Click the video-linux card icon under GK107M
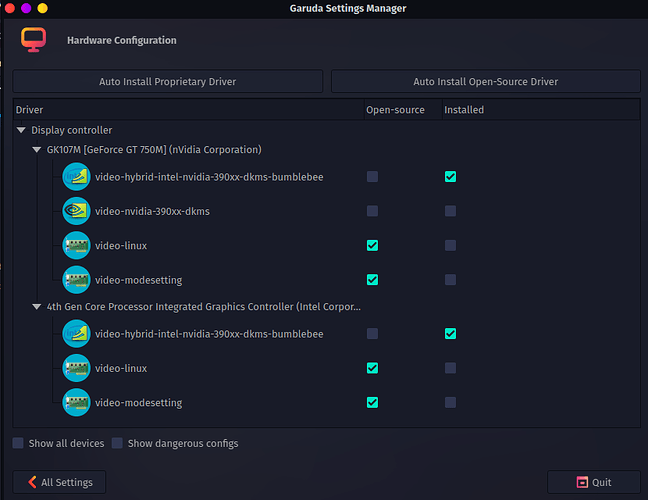The image size is (648, 500). click(x=76, y=245)
